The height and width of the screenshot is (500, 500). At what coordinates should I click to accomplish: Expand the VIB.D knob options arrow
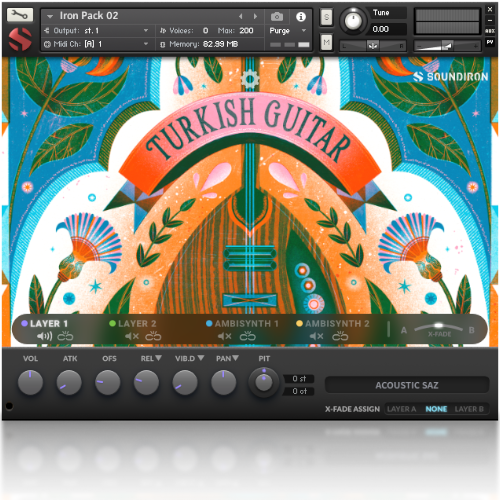point(201,358)
